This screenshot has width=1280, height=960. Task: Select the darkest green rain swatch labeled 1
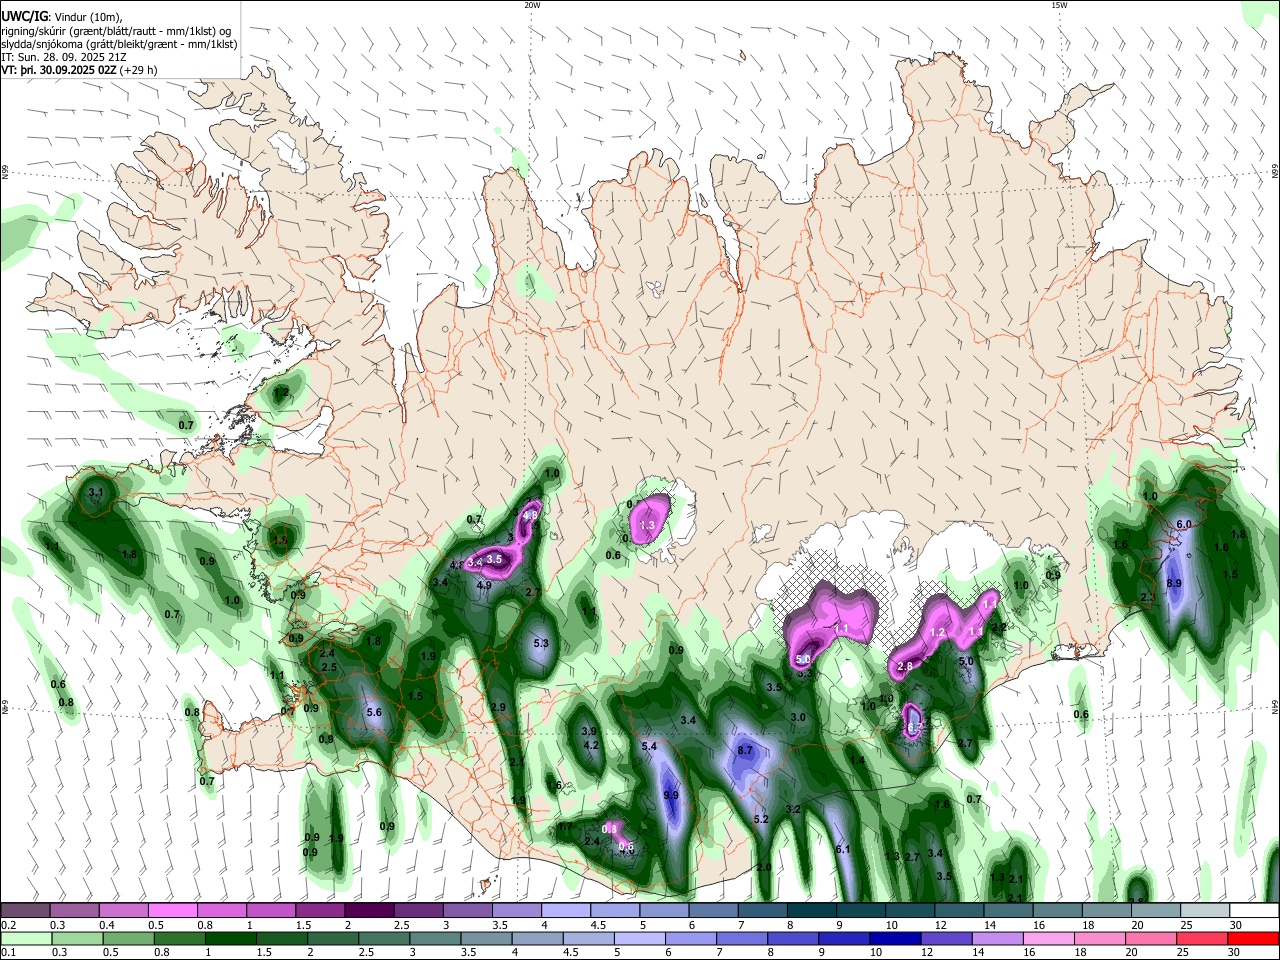[x=229, y=939]
